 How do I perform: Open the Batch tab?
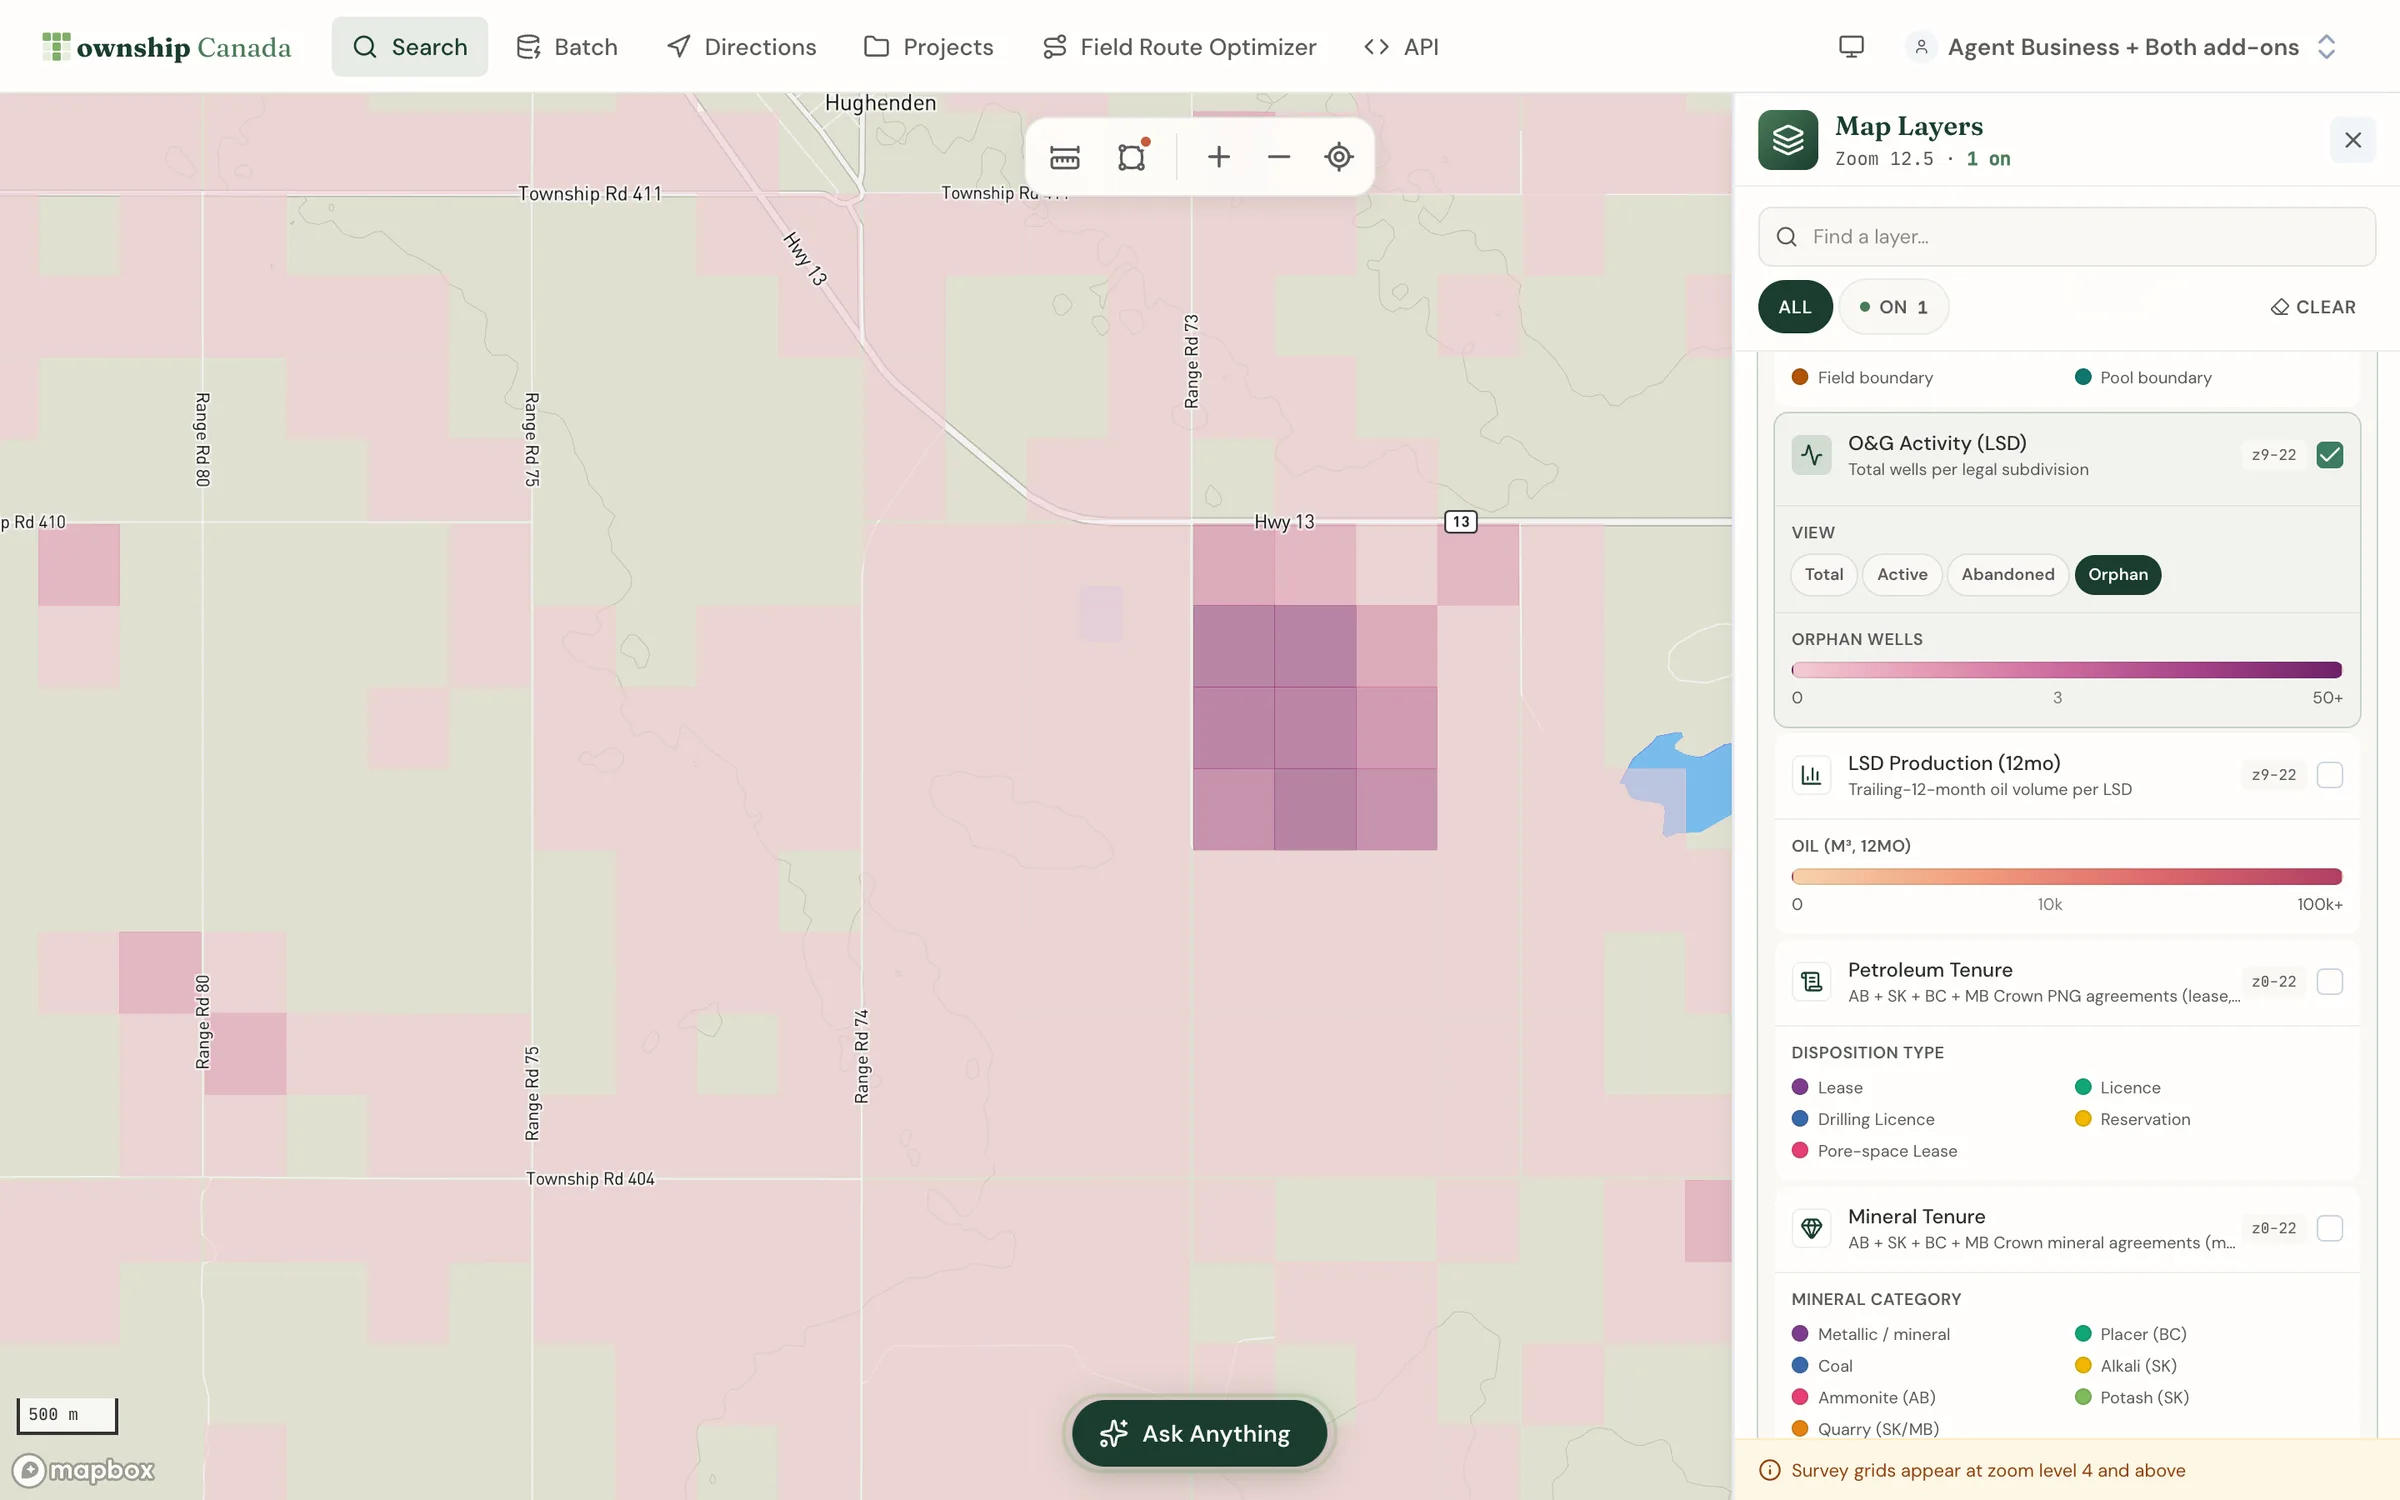click(x=566, y=47)
